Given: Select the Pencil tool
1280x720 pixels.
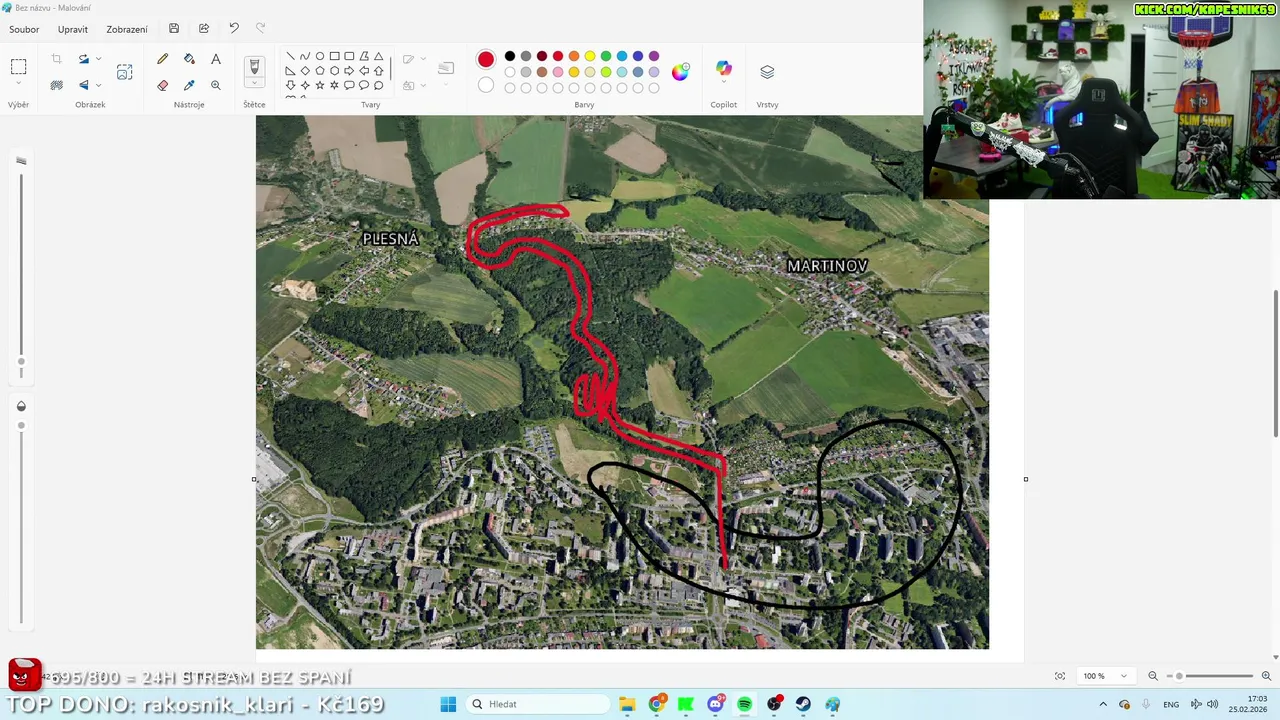Looking at the screenshot, I should (162, 59).
